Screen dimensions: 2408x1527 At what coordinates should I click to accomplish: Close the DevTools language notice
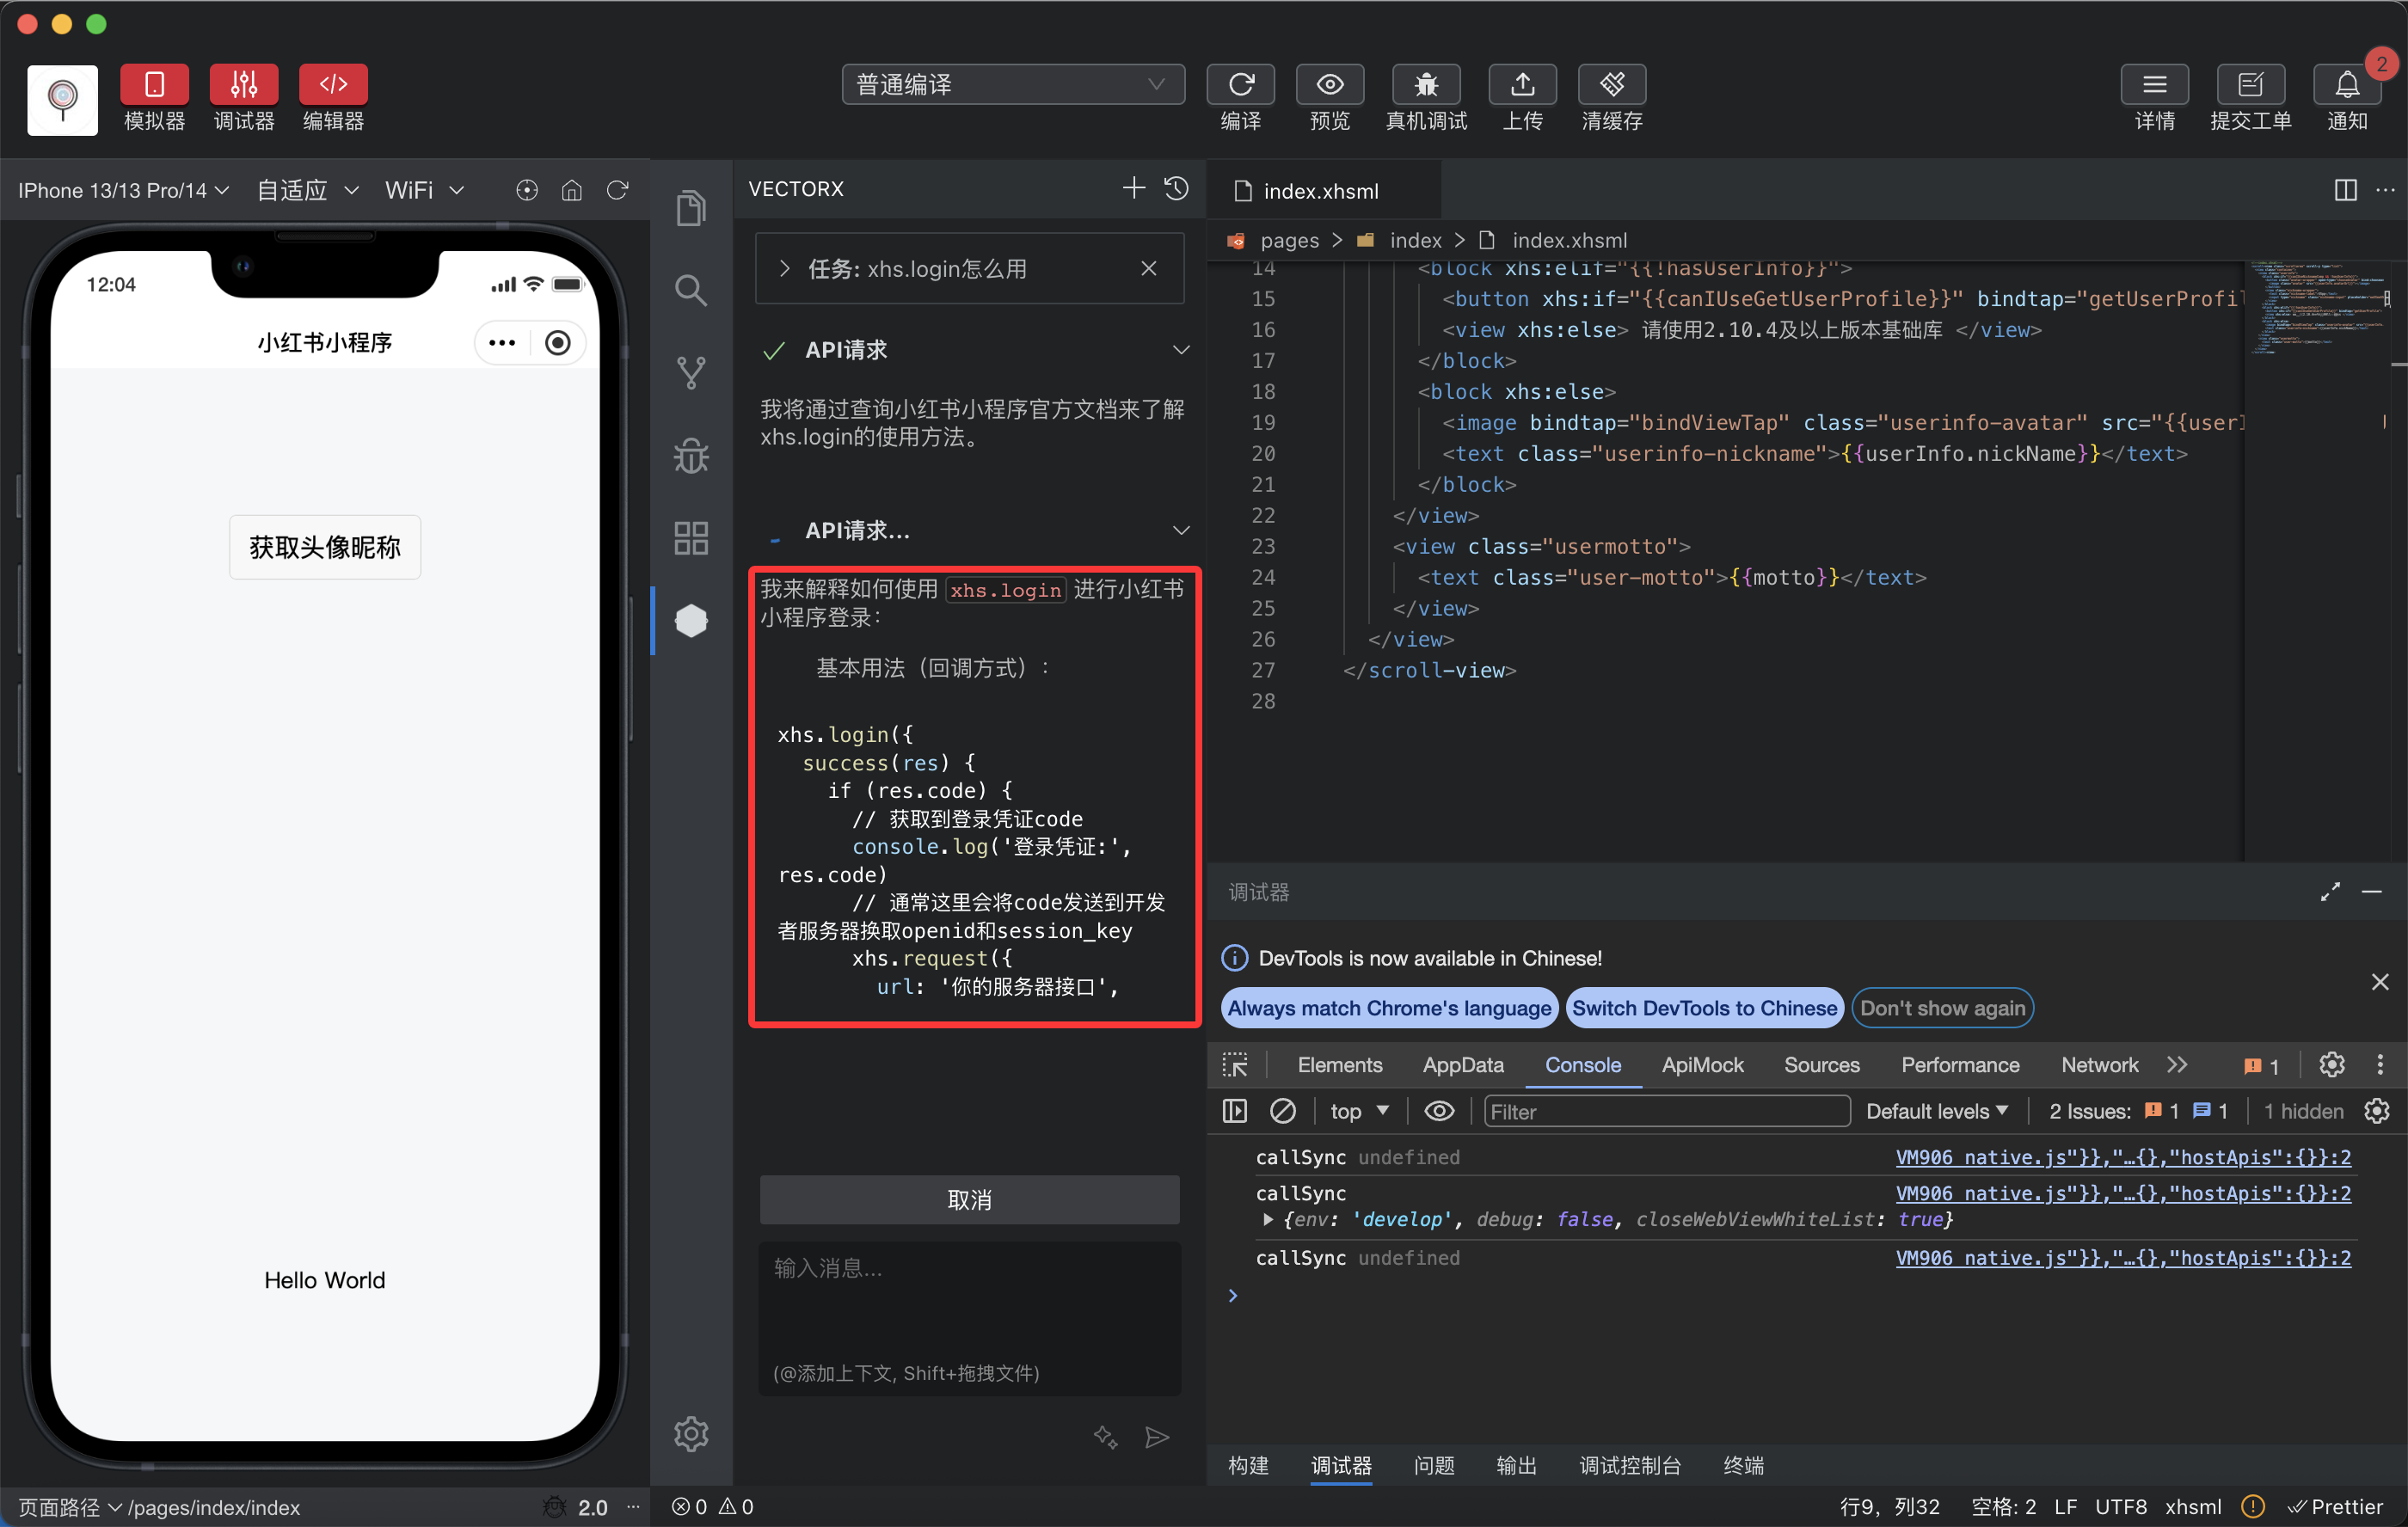[2379, 982]
